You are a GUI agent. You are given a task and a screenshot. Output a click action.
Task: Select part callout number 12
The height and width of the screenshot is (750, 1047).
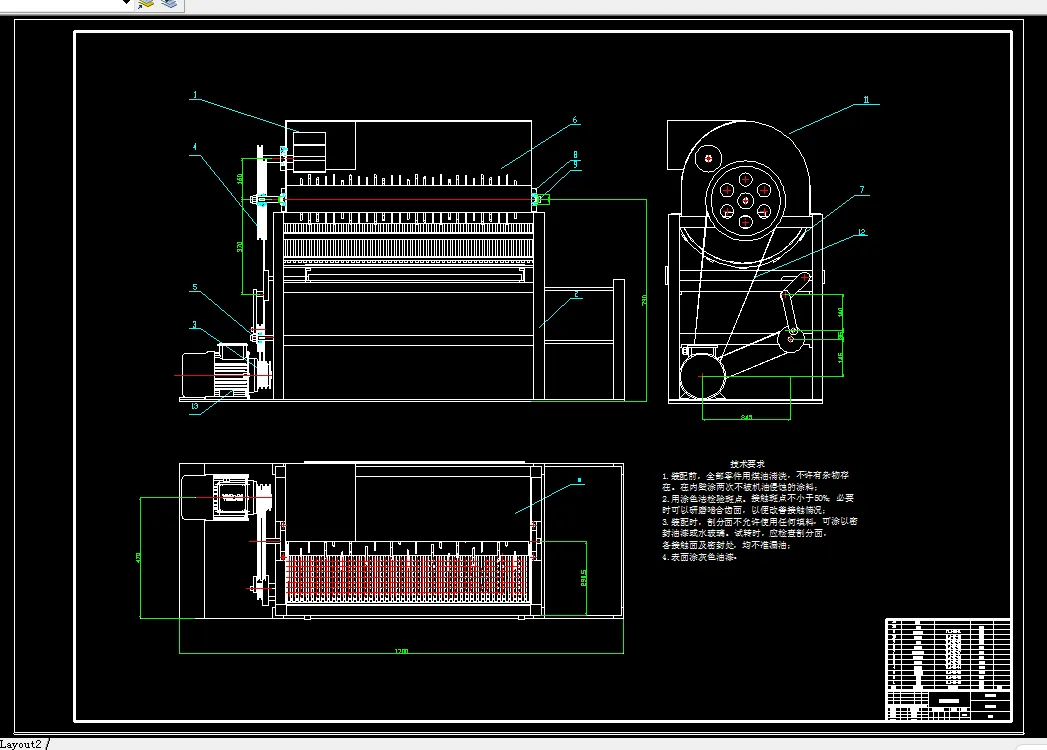click(x=861, y=232)
